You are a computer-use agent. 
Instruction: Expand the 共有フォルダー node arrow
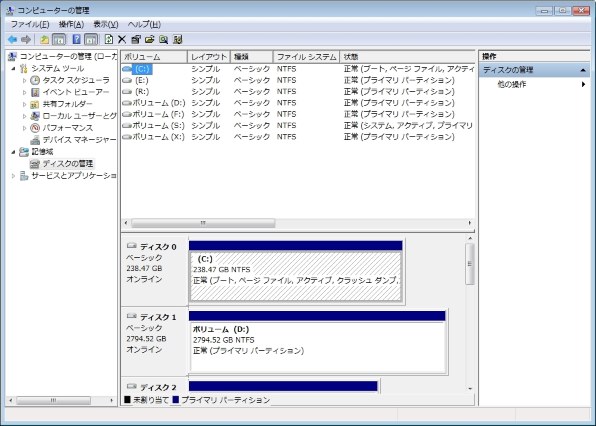(25, 104)
